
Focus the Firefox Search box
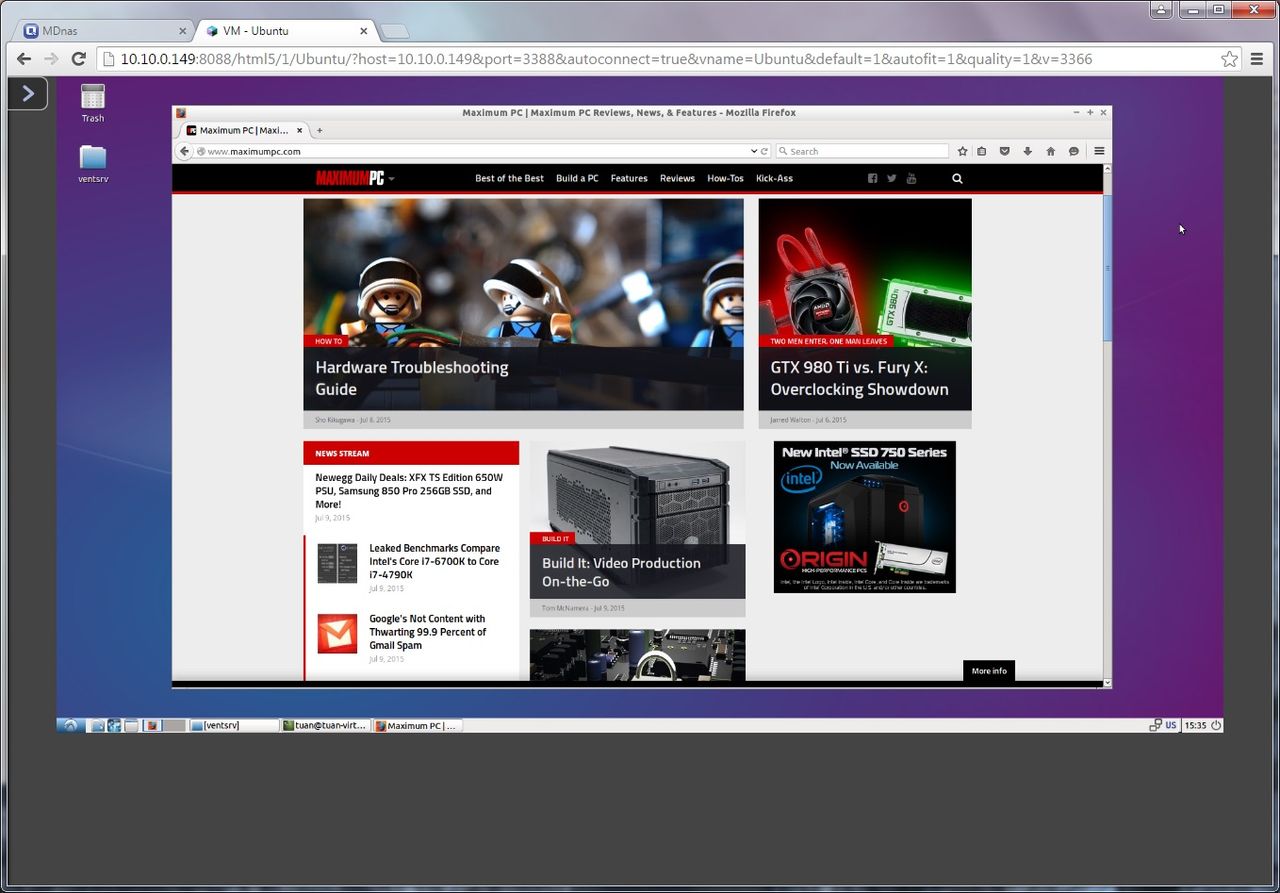862,151
